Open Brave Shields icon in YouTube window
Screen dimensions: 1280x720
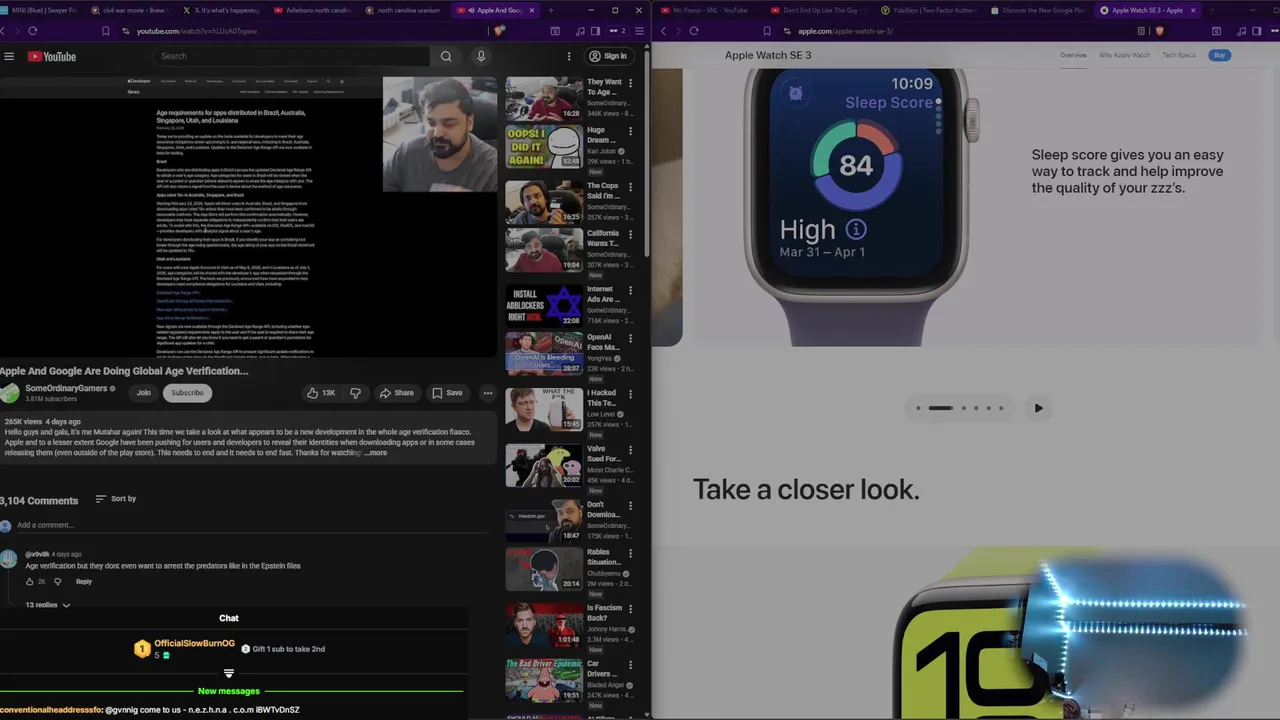click(499, 31)
